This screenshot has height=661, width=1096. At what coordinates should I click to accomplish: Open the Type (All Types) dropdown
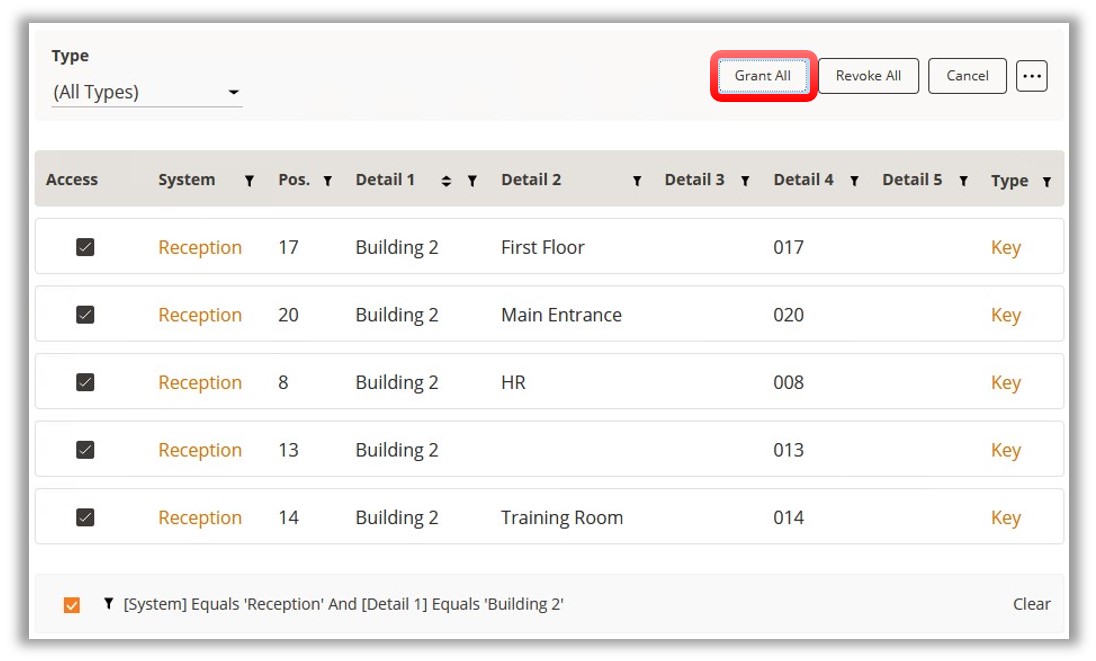147,92
